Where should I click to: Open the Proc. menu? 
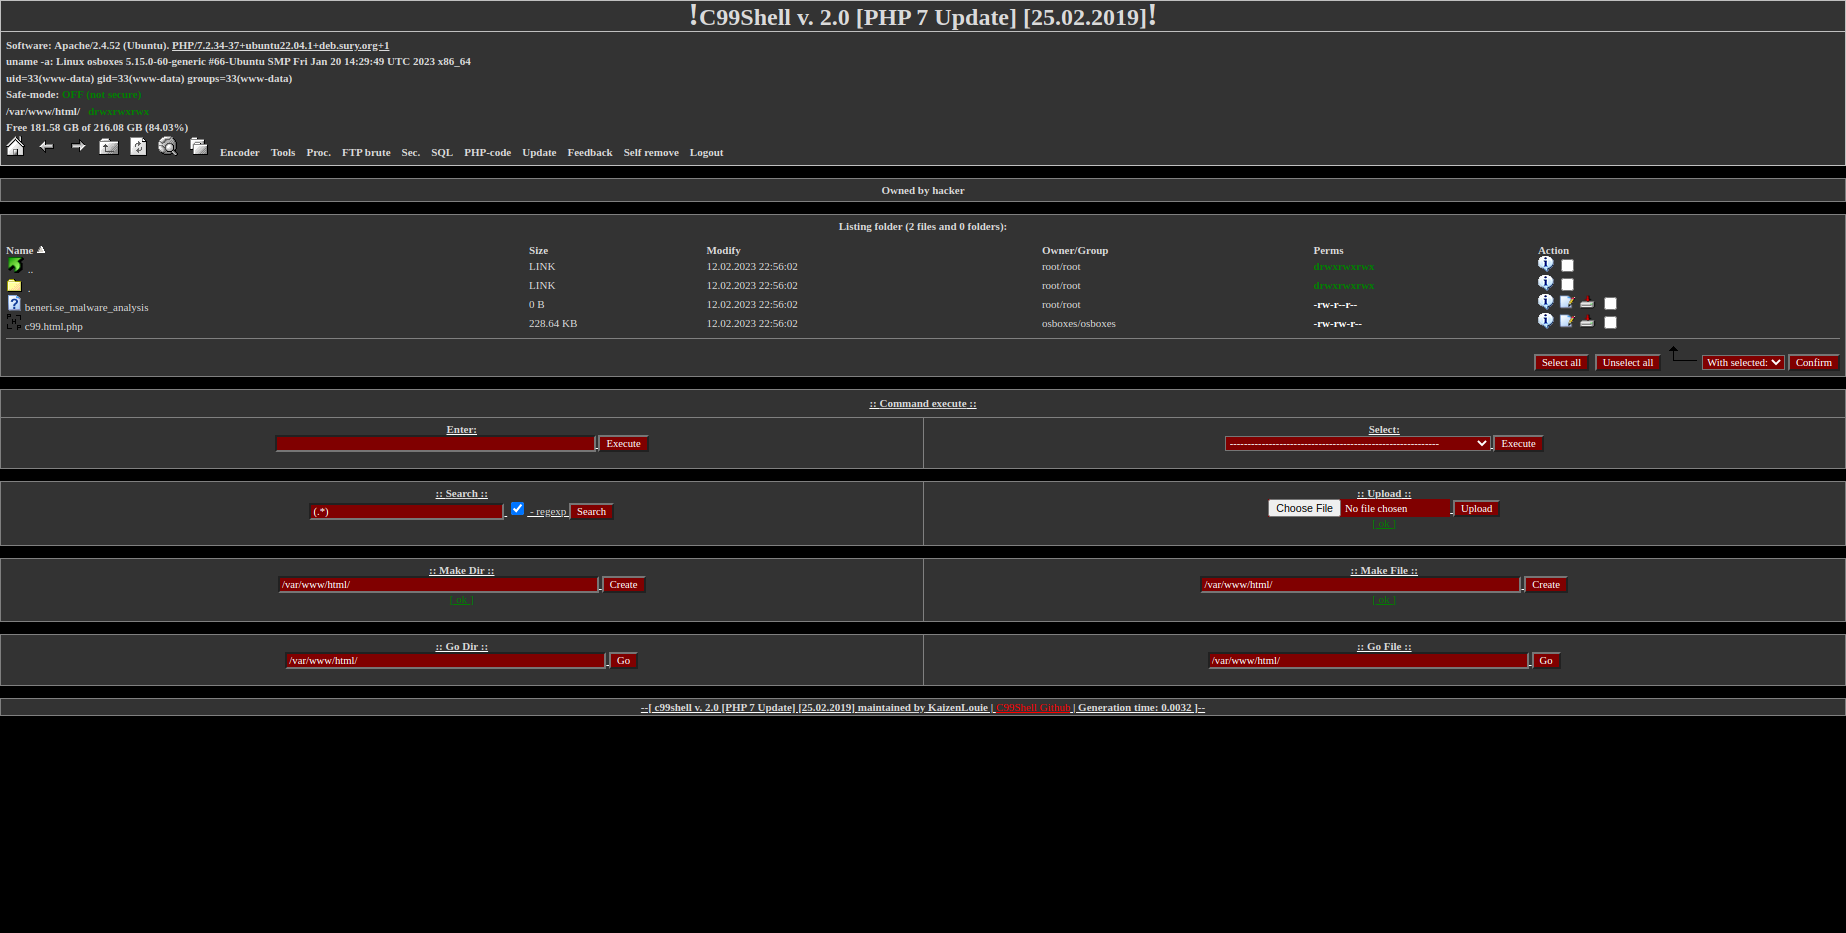coord(319,153)
